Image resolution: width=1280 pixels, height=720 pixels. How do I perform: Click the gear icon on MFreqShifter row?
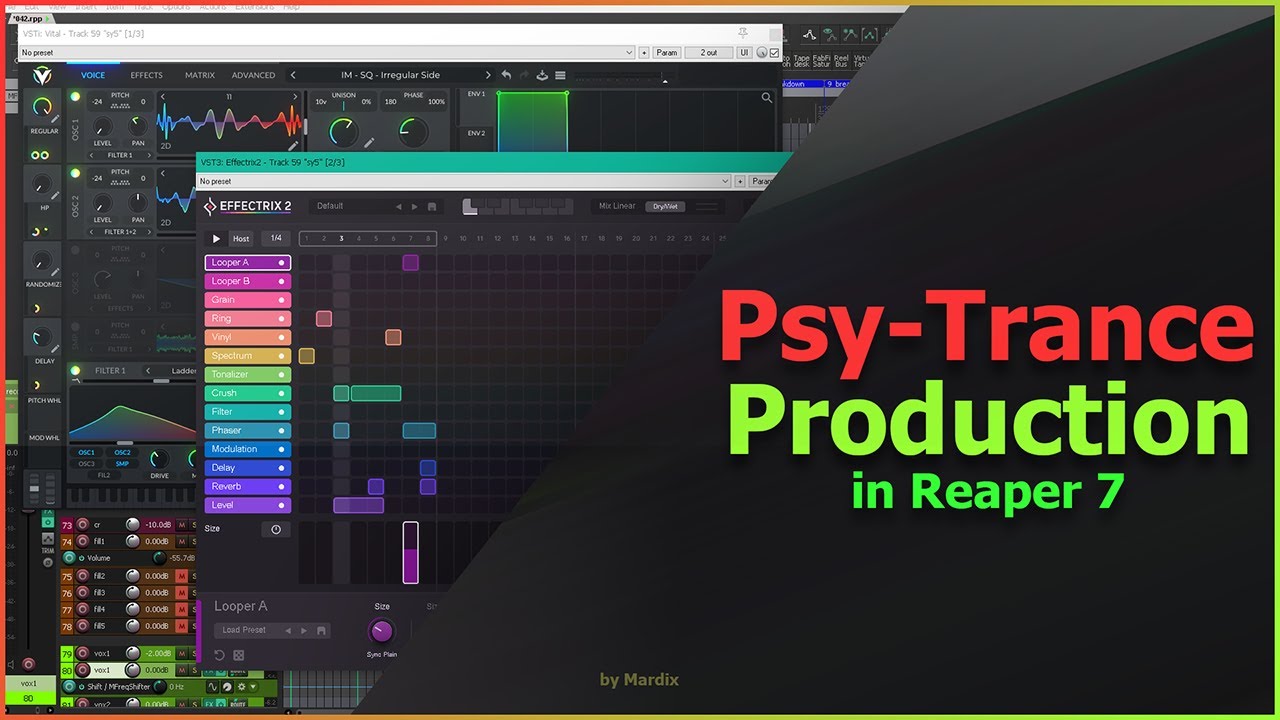(x=241, y=687)
